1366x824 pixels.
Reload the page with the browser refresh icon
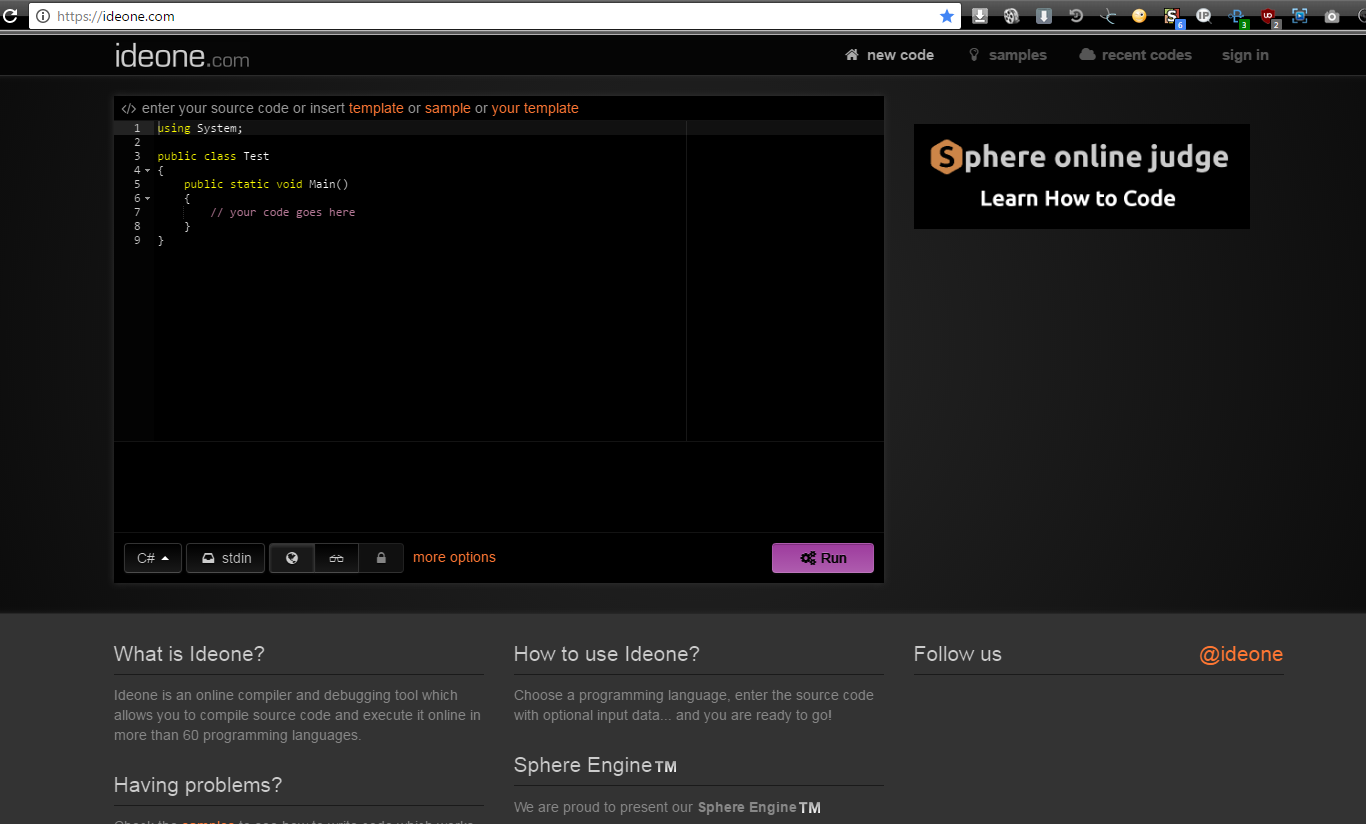11,16
